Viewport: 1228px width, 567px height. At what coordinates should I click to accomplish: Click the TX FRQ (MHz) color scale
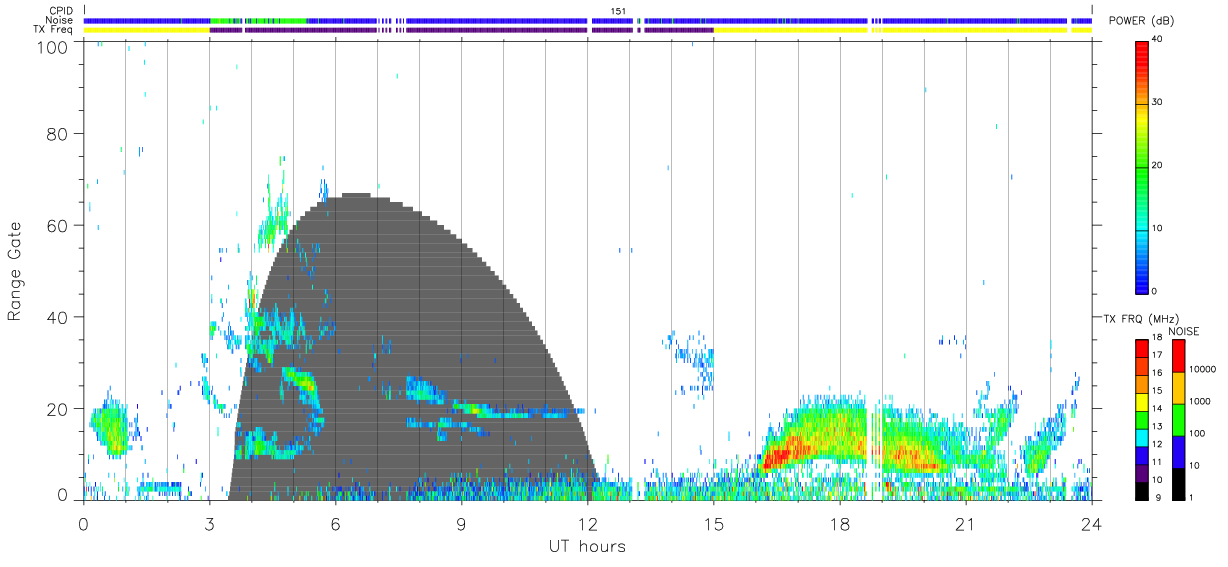1142,419
